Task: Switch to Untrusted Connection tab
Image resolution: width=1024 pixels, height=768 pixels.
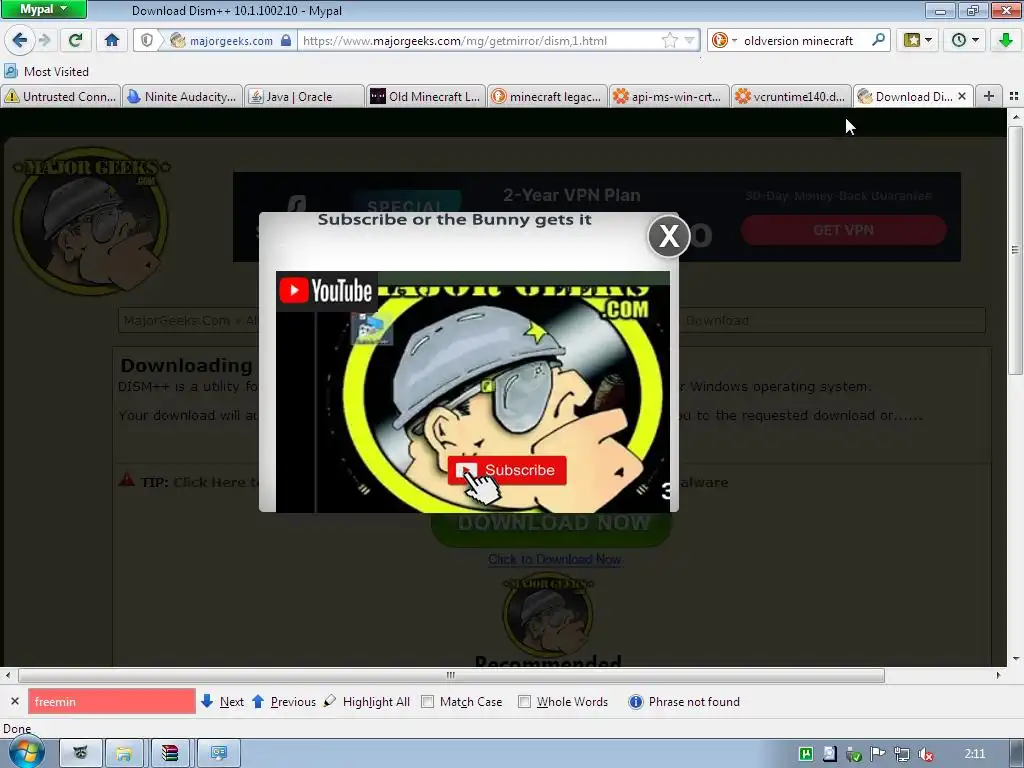Action: tap(61, 97)
